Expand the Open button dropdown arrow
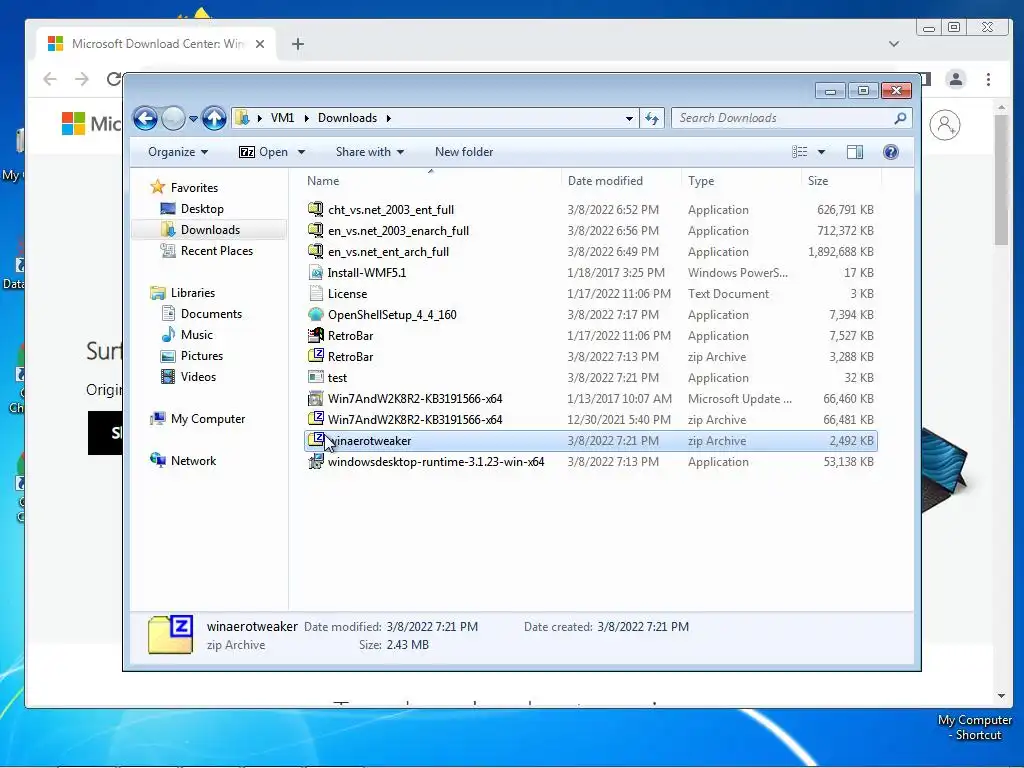This screenshot has height=768, width=1024. point(301,152)
